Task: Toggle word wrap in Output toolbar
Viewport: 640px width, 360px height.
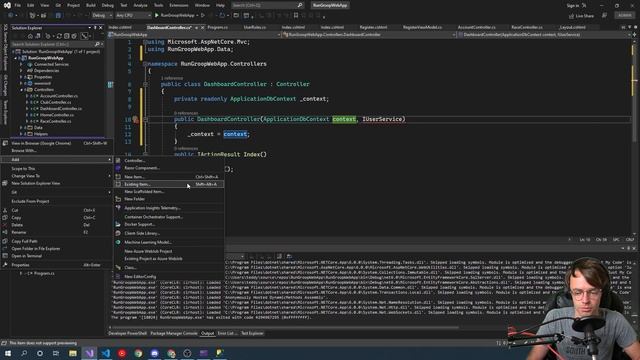Action: [x=280, y=256]
